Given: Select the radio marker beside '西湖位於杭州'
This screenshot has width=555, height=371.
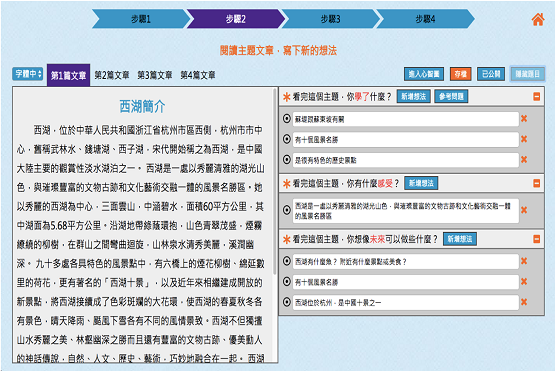Looking at the screenshot, I should pos(287,302).
